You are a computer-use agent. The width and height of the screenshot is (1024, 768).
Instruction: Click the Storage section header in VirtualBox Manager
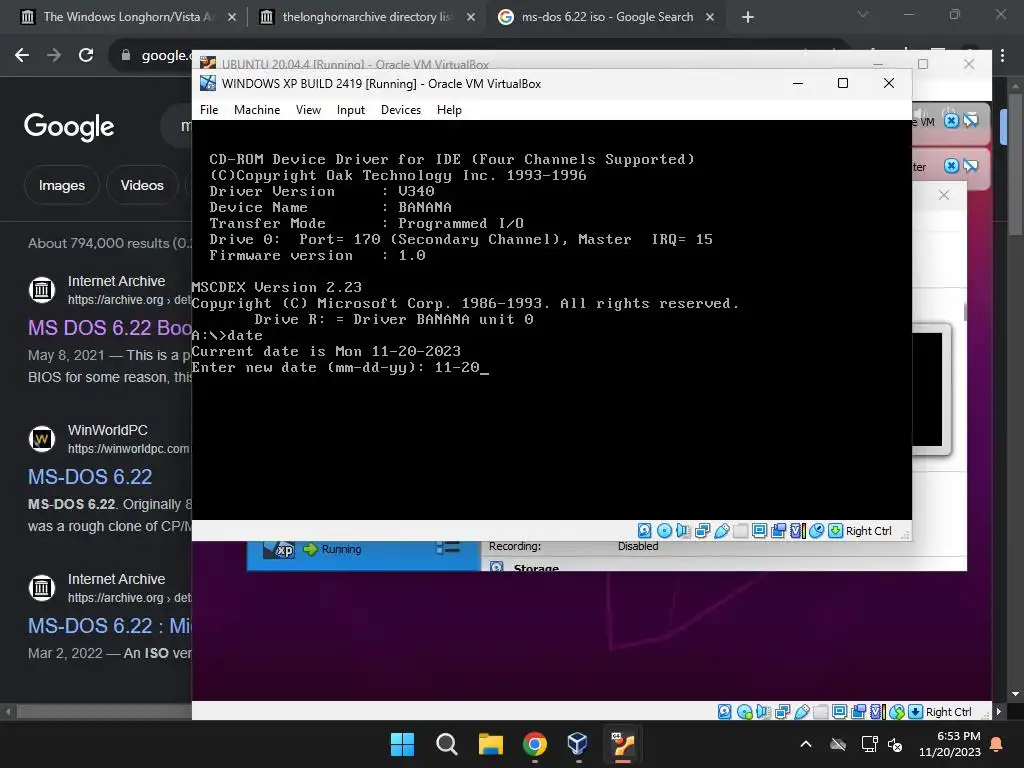(x=536, y=568)
